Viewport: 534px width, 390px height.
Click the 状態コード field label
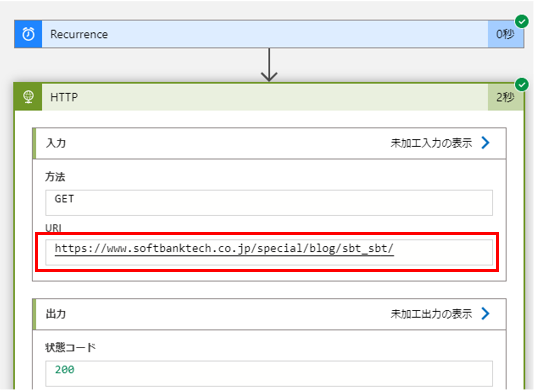pos(70,347)
